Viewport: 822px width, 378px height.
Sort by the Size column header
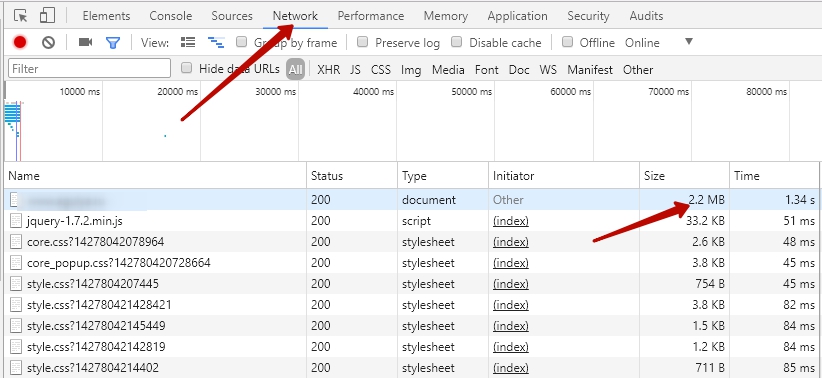coord(685,176)
